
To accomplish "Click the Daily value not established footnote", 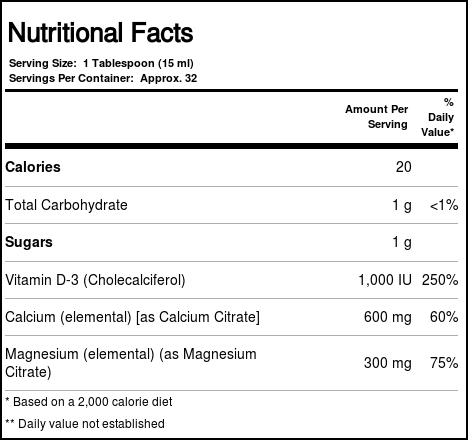I will click(85, 424).
